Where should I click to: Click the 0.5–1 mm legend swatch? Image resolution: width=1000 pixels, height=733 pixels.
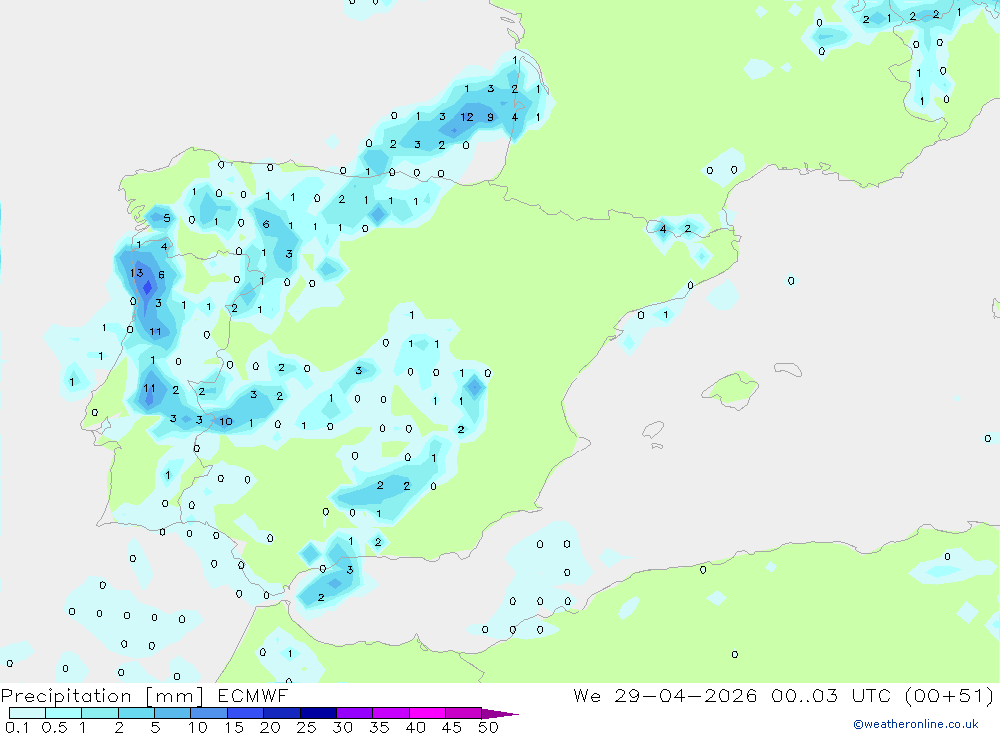64,713
